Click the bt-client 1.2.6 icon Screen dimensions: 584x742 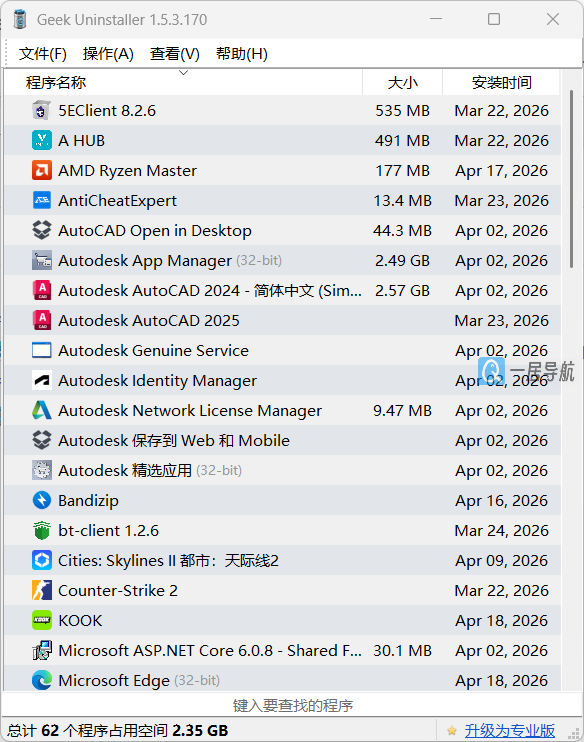click(x=42, y=530)
